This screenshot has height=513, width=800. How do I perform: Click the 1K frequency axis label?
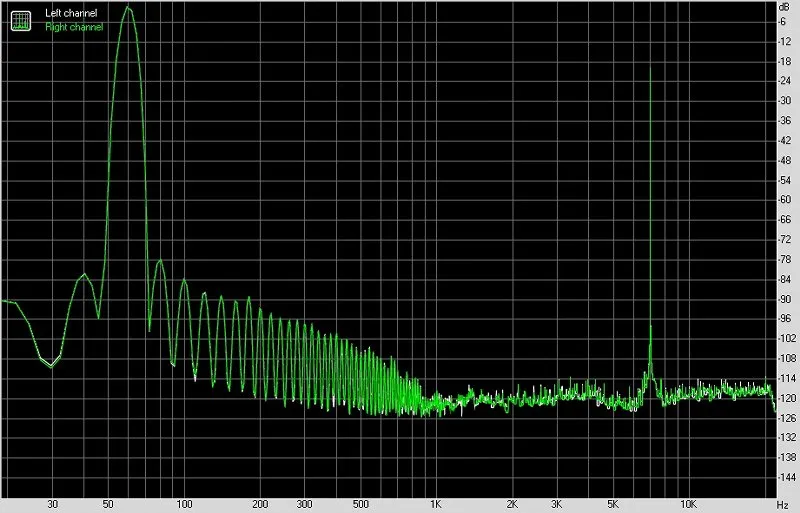tap(436, 504)
